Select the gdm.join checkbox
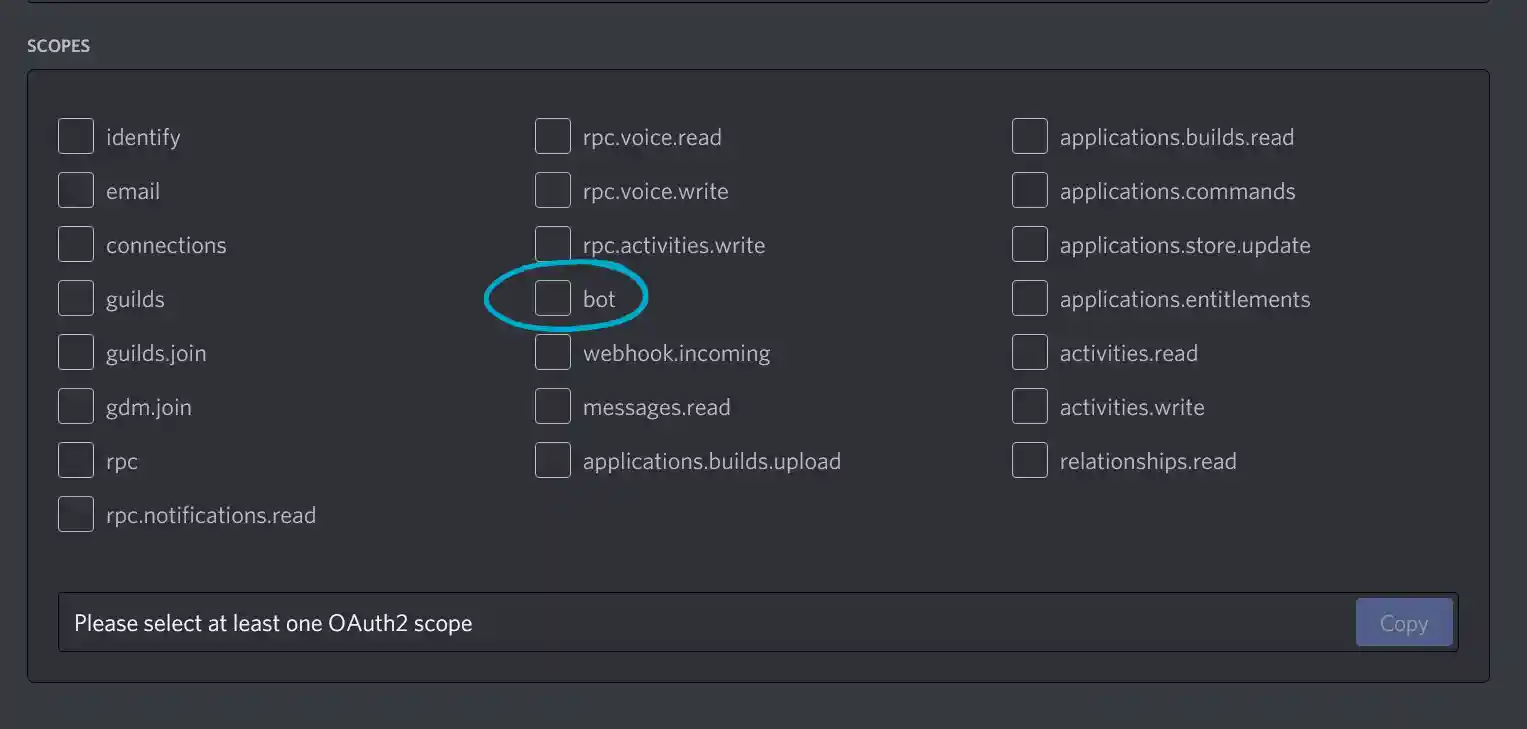Viewport: 1527px width, 729px height. 75,406
